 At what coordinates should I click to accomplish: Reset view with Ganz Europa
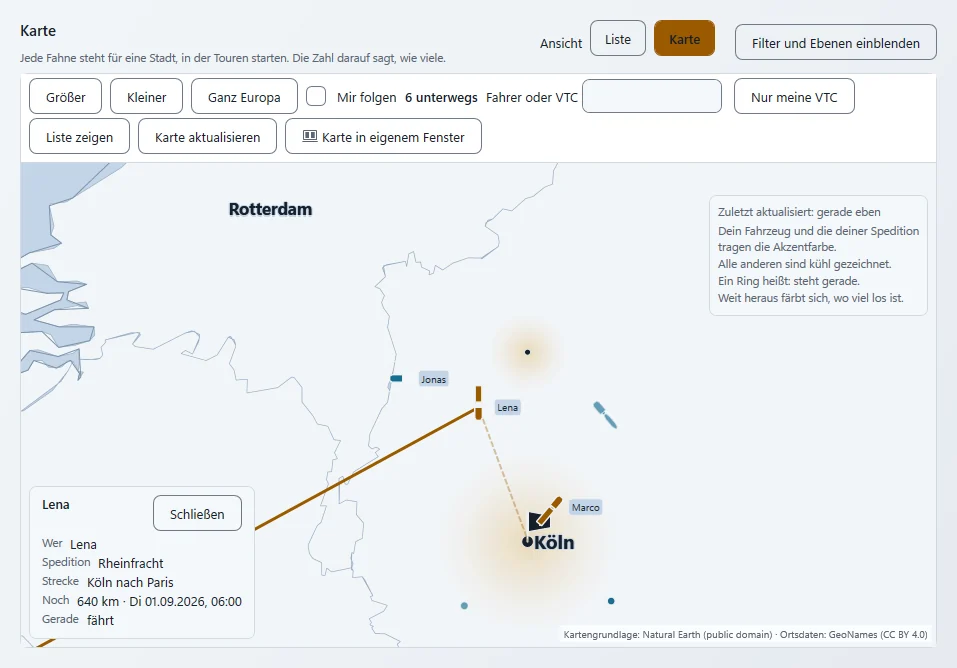click(x=244, y=96)
